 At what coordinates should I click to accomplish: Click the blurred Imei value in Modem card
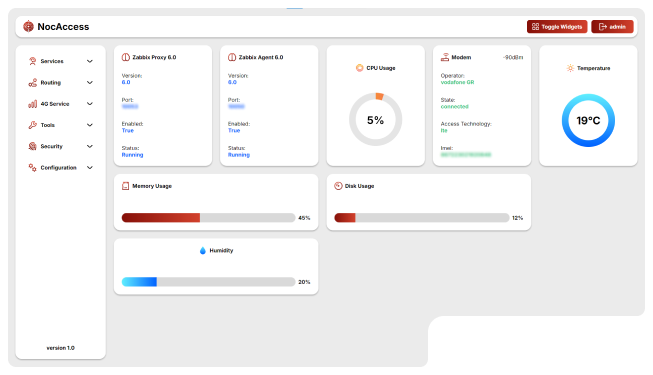point(466,155)
